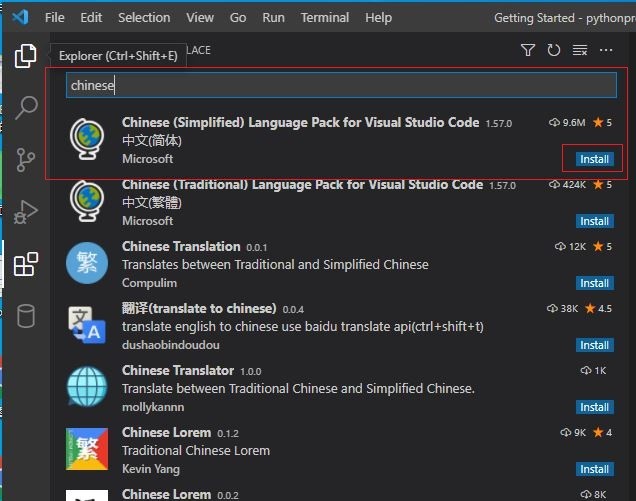Screen dimensions: 636x501
Task: Open the Extensions view icon
Action: (26, 265)
